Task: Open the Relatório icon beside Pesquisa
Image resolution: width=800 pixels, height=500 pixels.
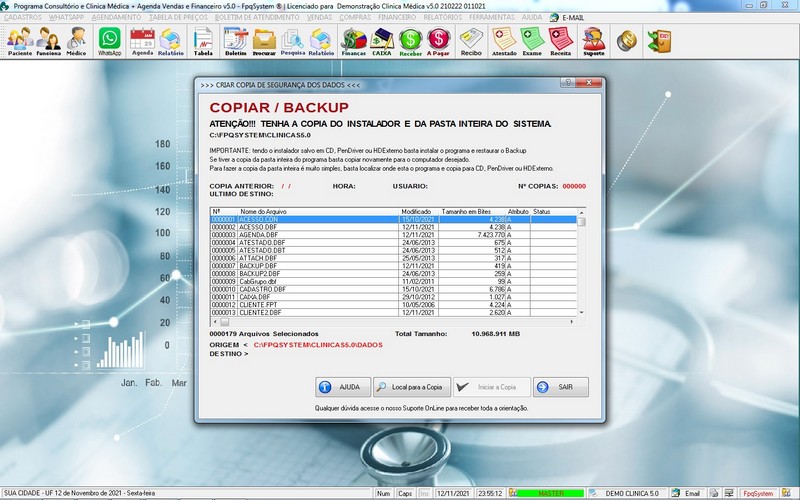Action: 321,41
